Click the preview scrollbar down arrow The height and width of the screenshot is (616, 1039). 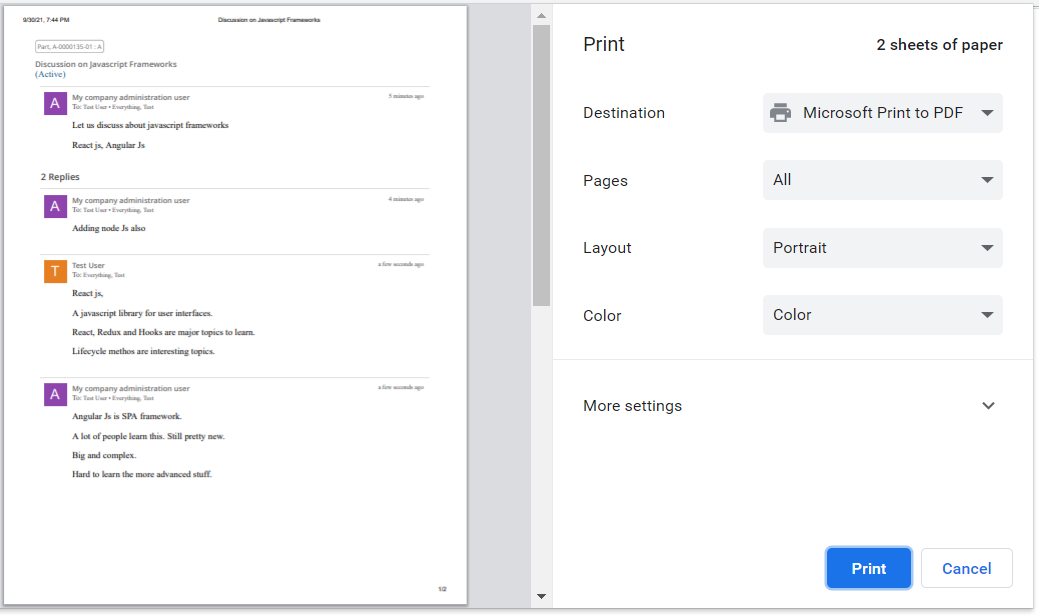click(541, 597)
